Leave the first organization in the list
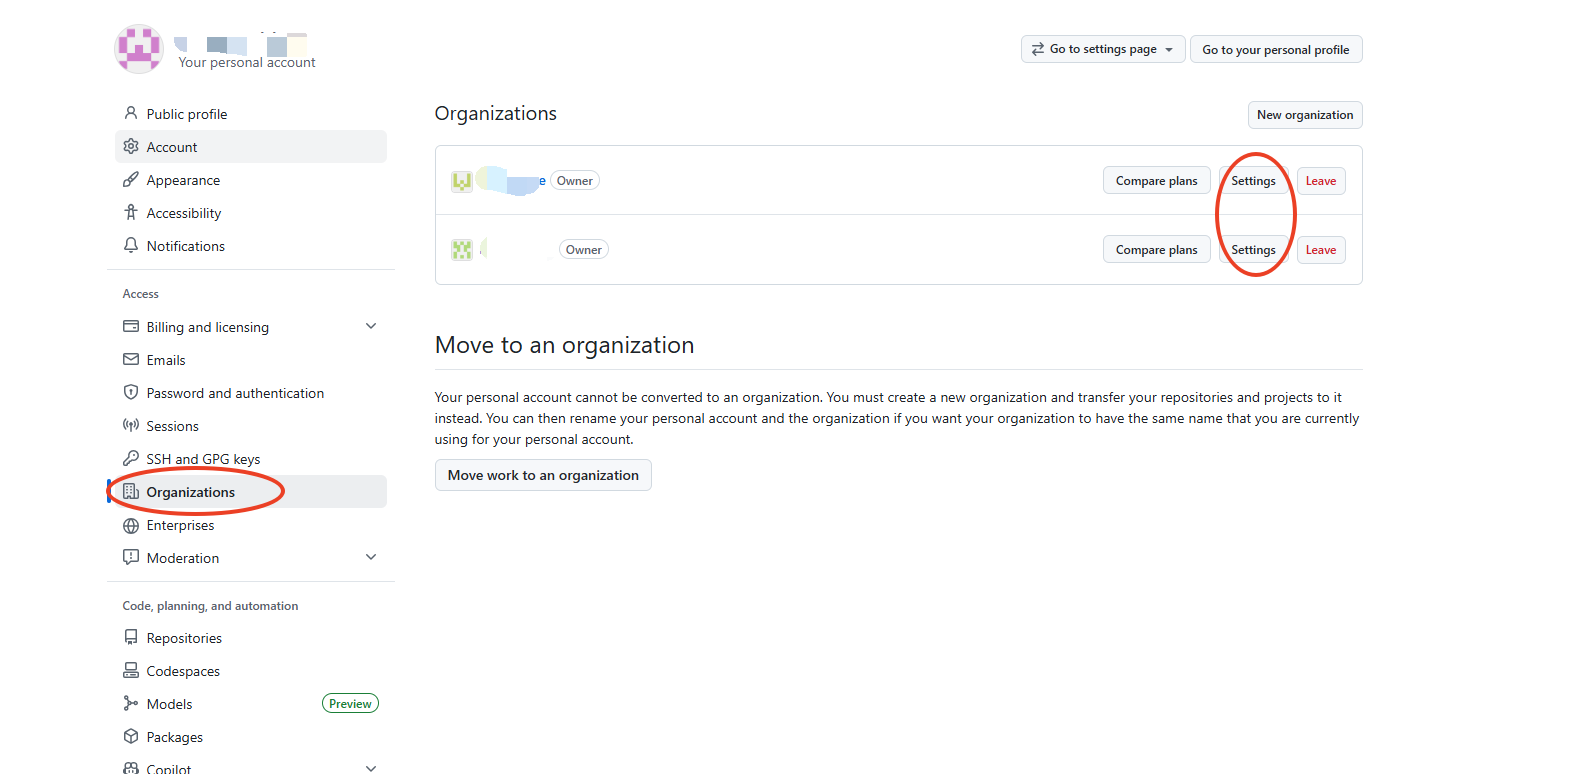Screen dimensions: 1587x774 (x=1320, y=181)
